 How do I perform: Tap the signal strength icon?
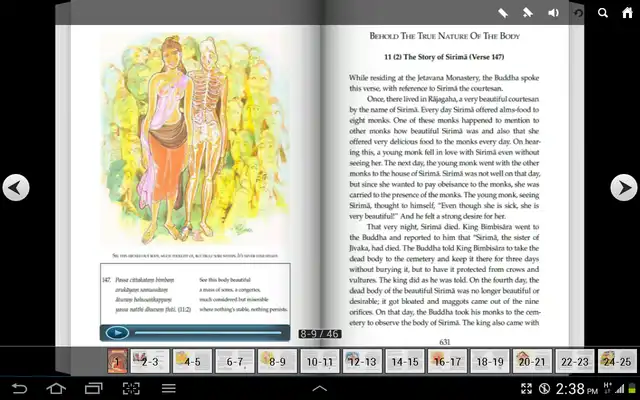(620, 389)
